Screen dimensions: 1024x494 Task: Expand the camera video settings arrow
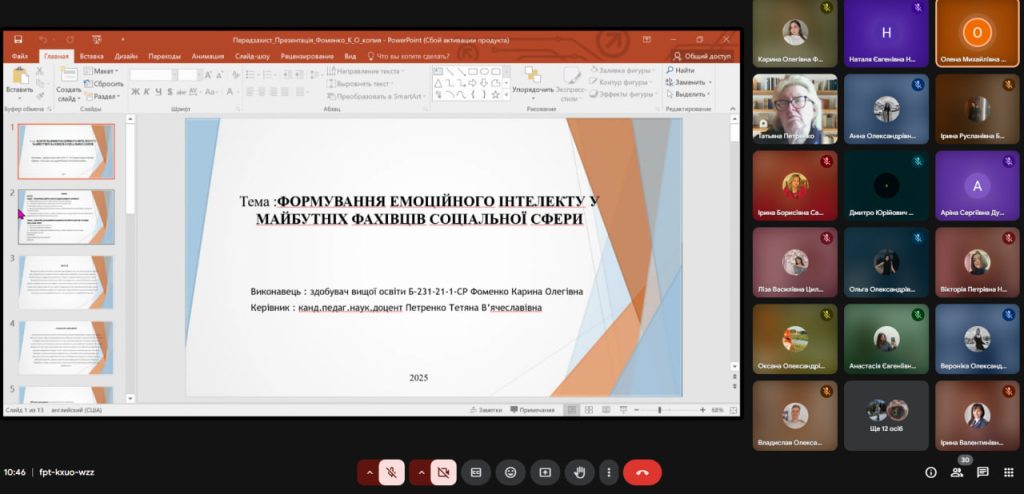420,472
